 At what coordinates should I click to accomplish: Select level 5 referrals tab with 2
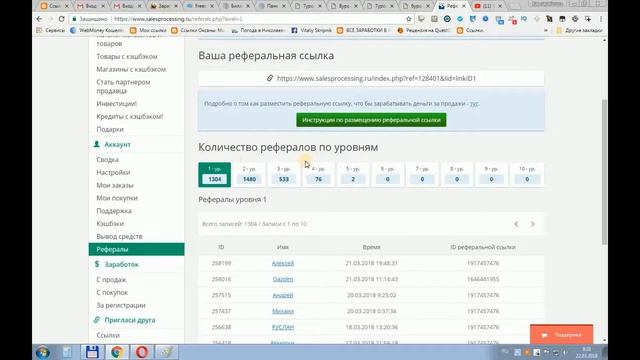tap(353, 175)
